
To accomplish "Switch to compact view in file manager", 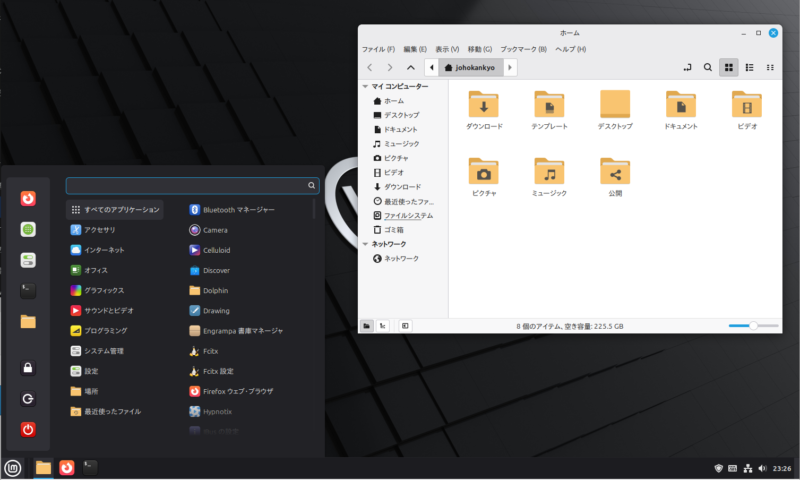I will coord(770,67).
